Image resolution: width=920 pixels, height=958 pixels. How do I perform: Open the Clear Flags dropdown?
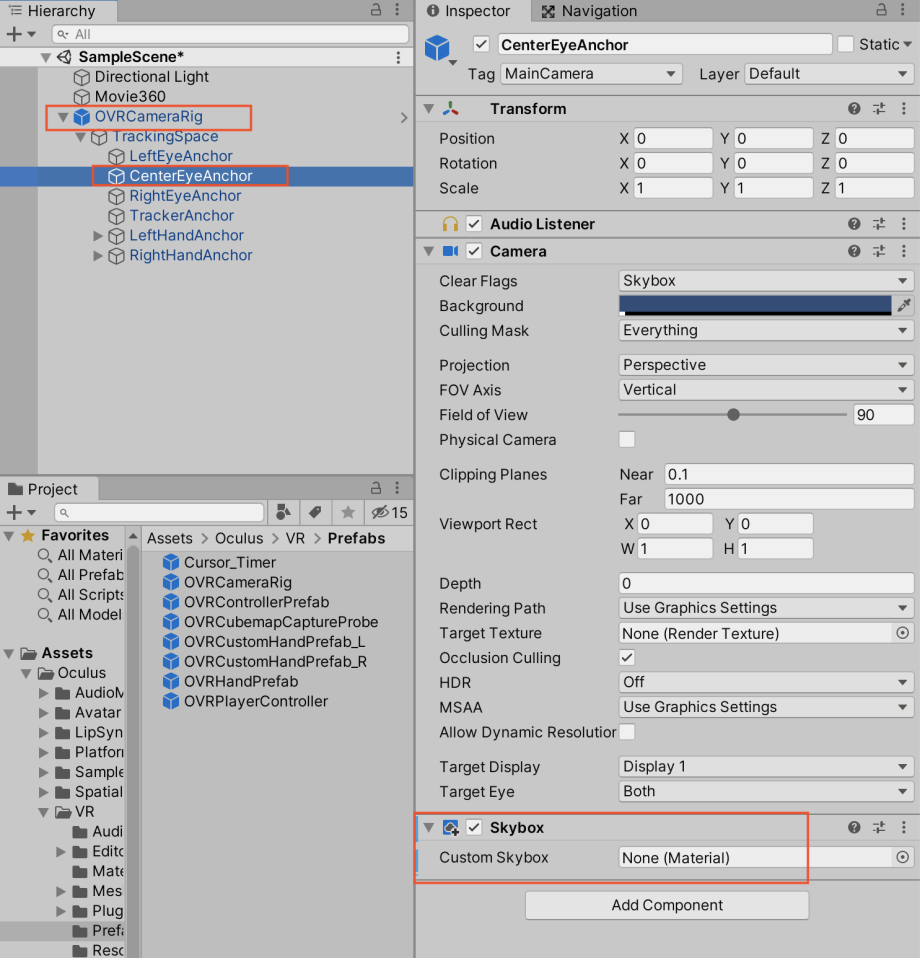766,281
